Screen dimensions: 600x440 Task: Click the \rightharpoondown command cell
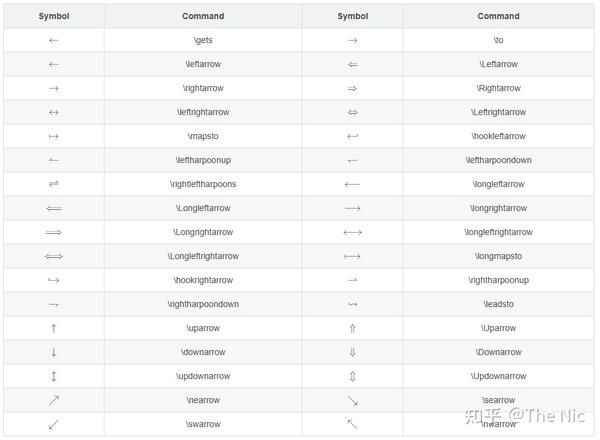(x=203, y=304)
